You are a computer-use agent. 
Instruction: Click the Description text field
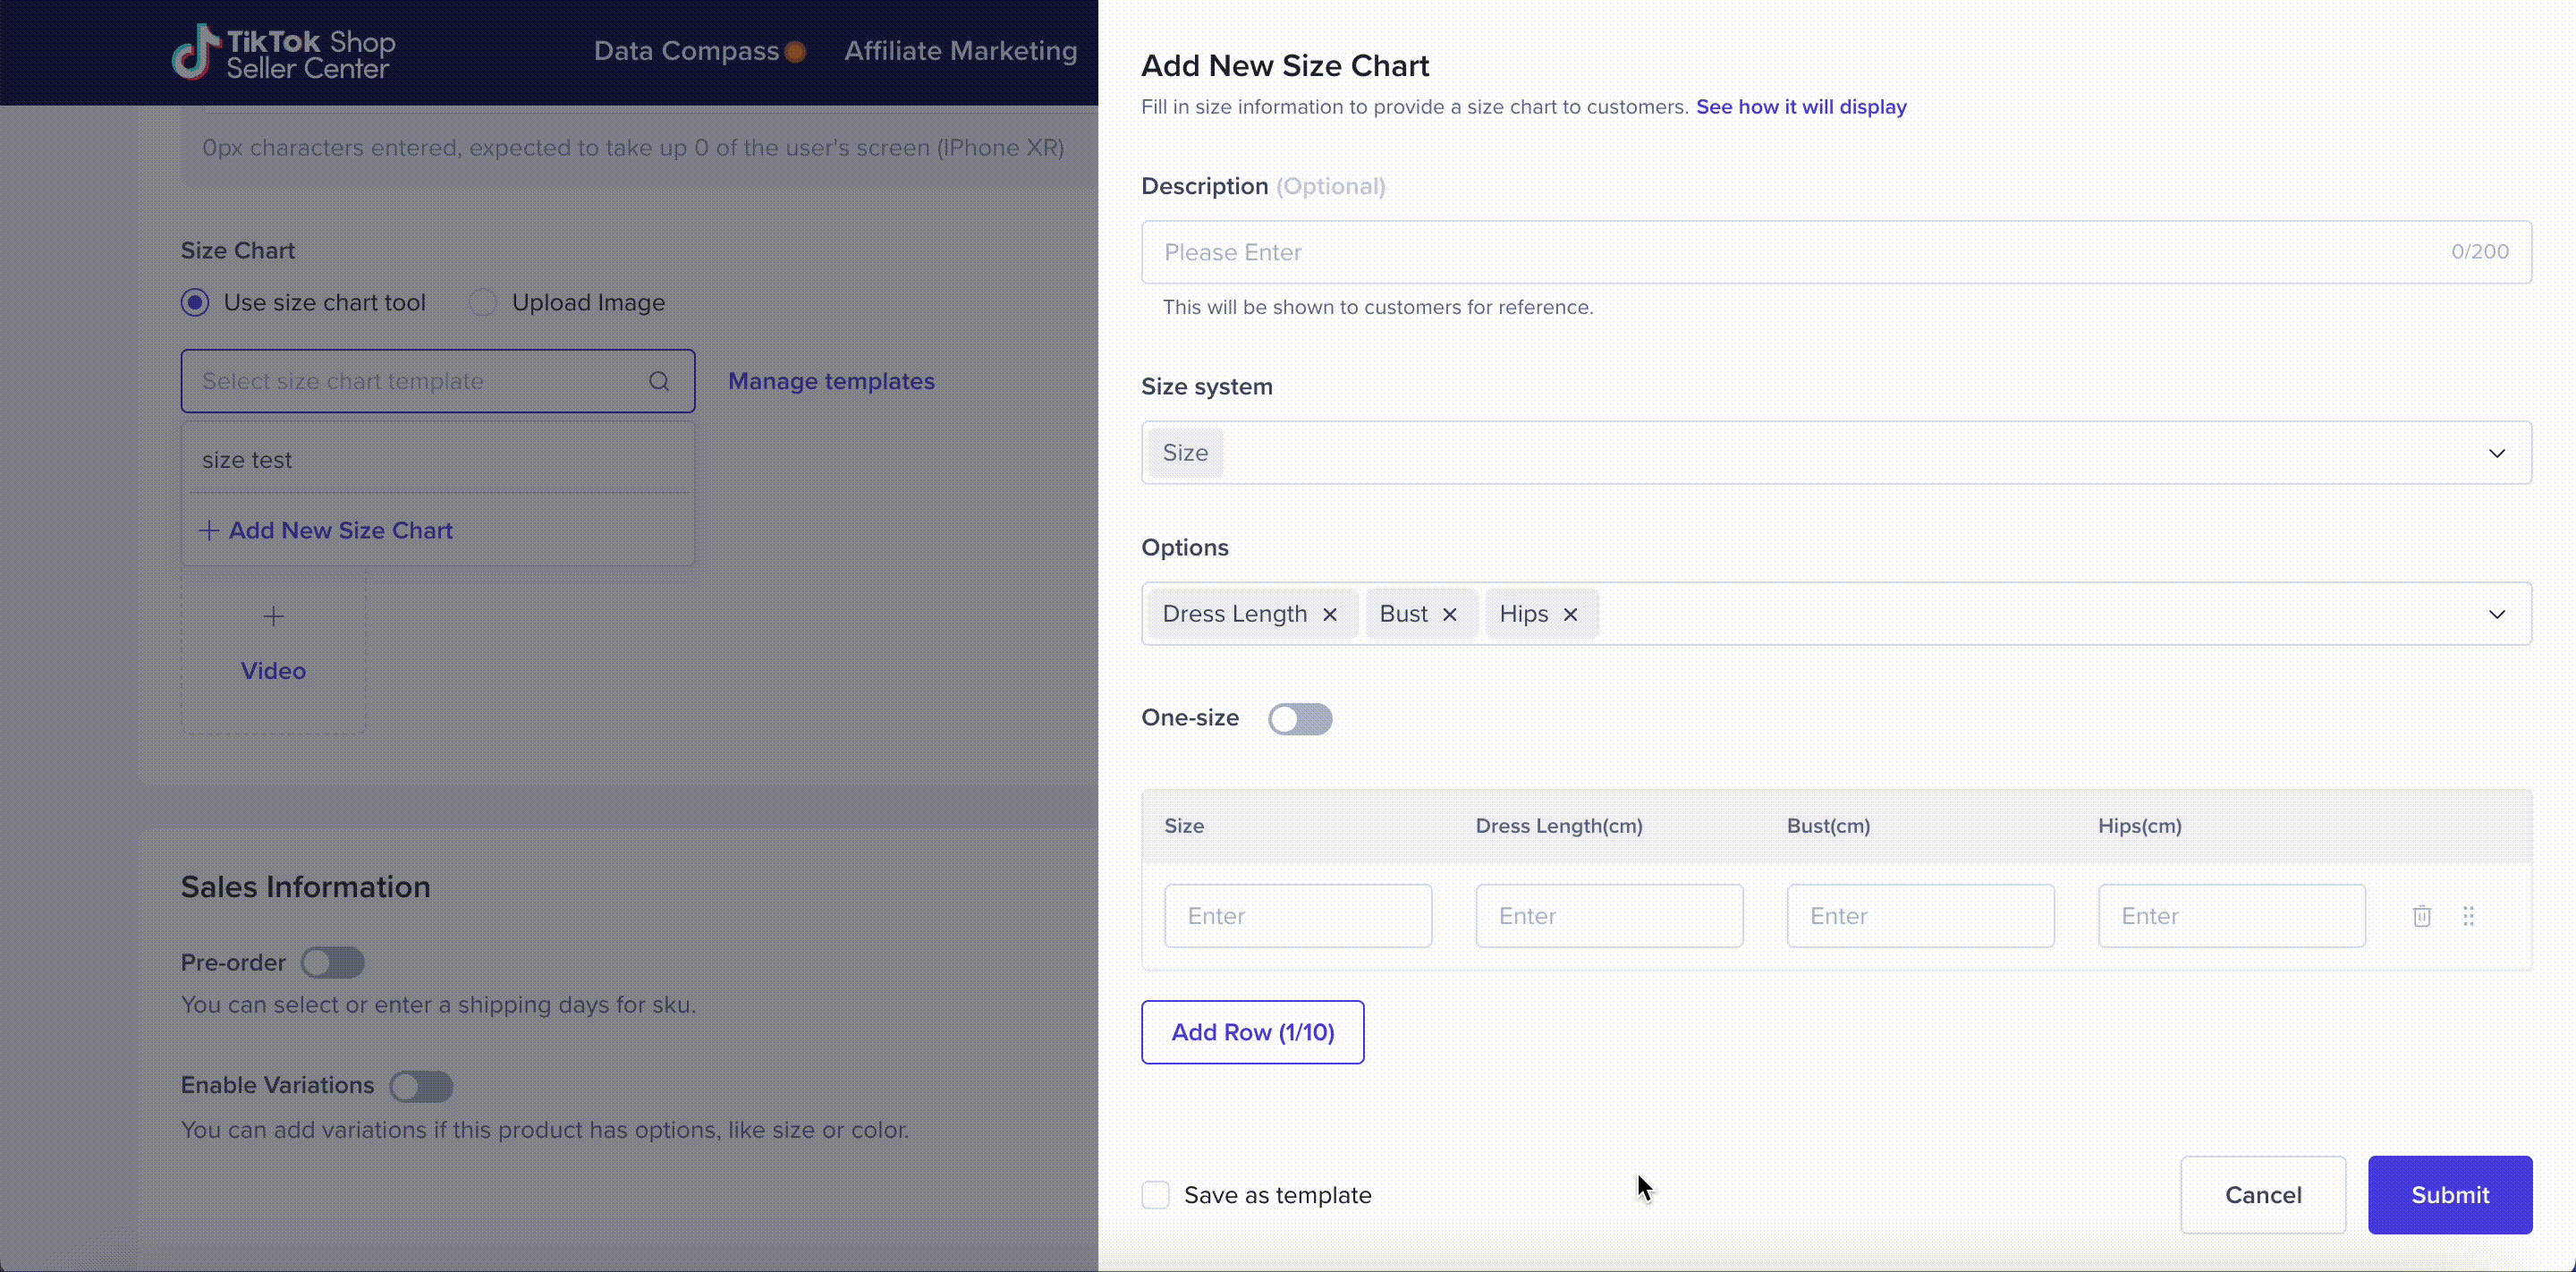tap(1800, 252)
